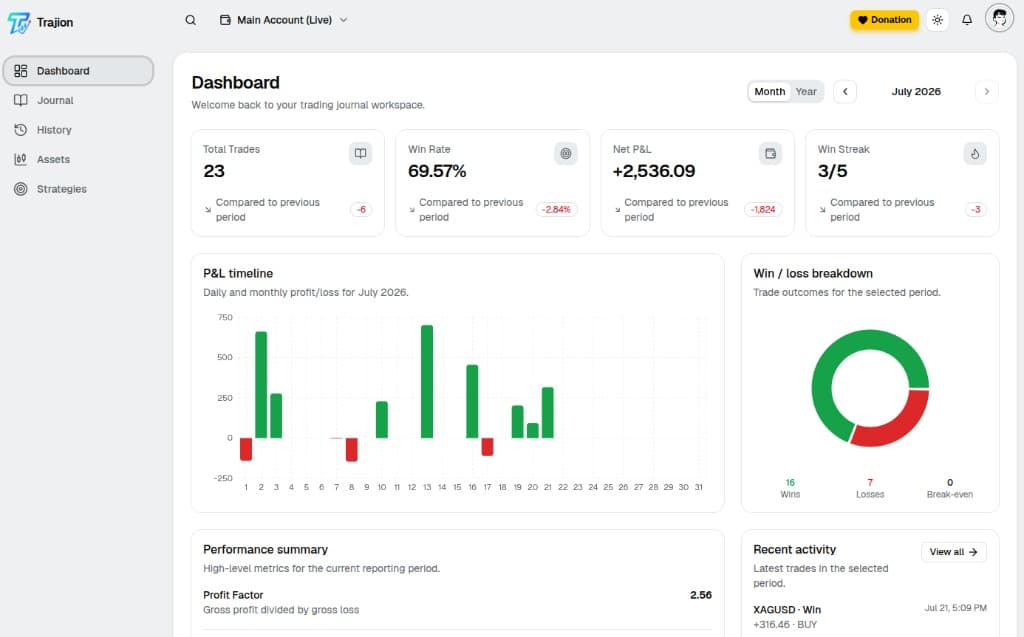Expand the Main Account (Live) dropdown
This screenshot has width=1024, height=637.
point(283,20)
